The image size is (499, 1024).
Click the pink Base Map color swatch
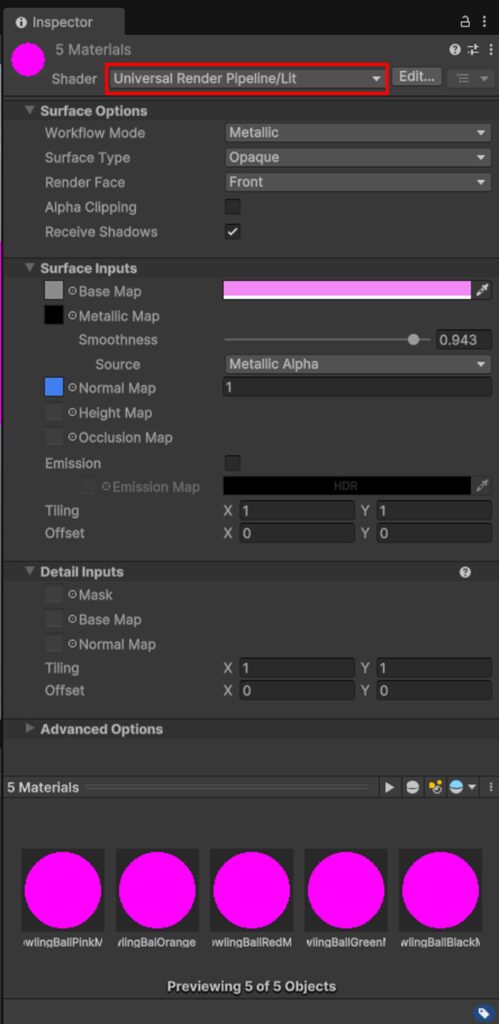pyautogui.click(x=347, y=290)
